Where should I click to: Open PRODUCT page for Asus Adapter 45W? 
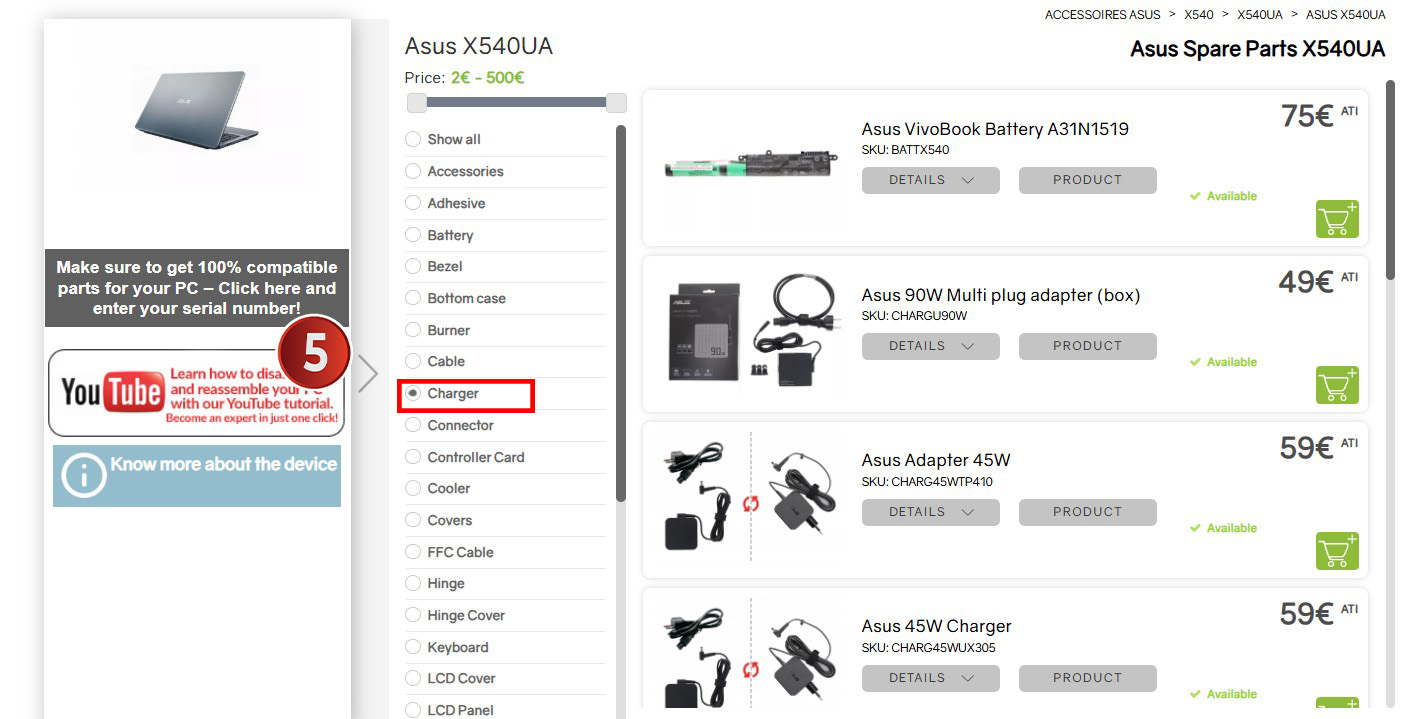click(1088, 512)
